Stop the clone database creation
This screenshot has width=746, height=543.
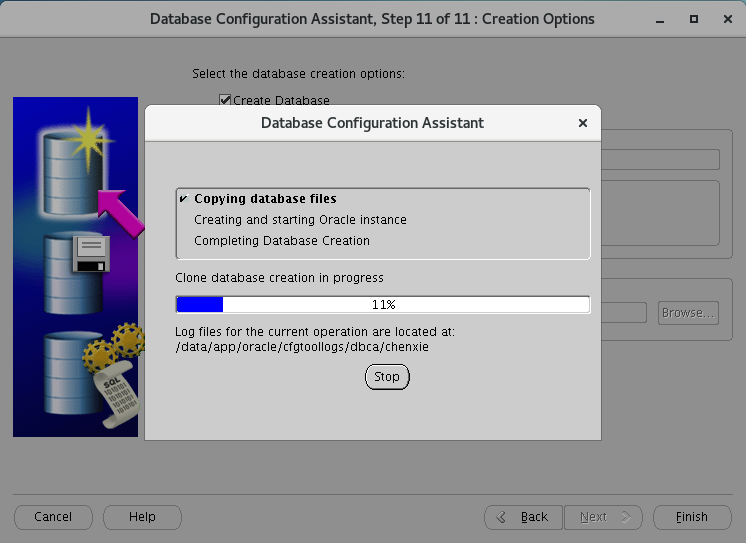[x=387, y=377]
